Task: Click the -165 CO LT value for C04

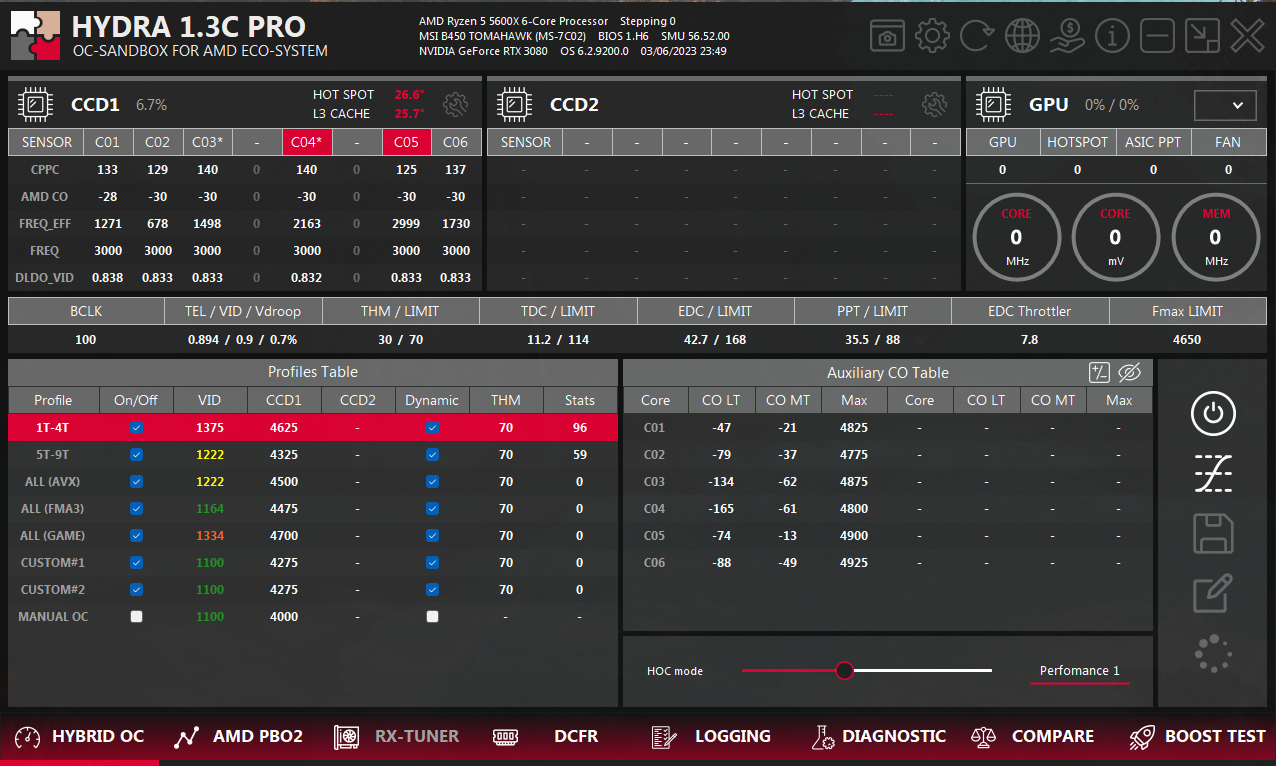Action: (x=720, y=509)
